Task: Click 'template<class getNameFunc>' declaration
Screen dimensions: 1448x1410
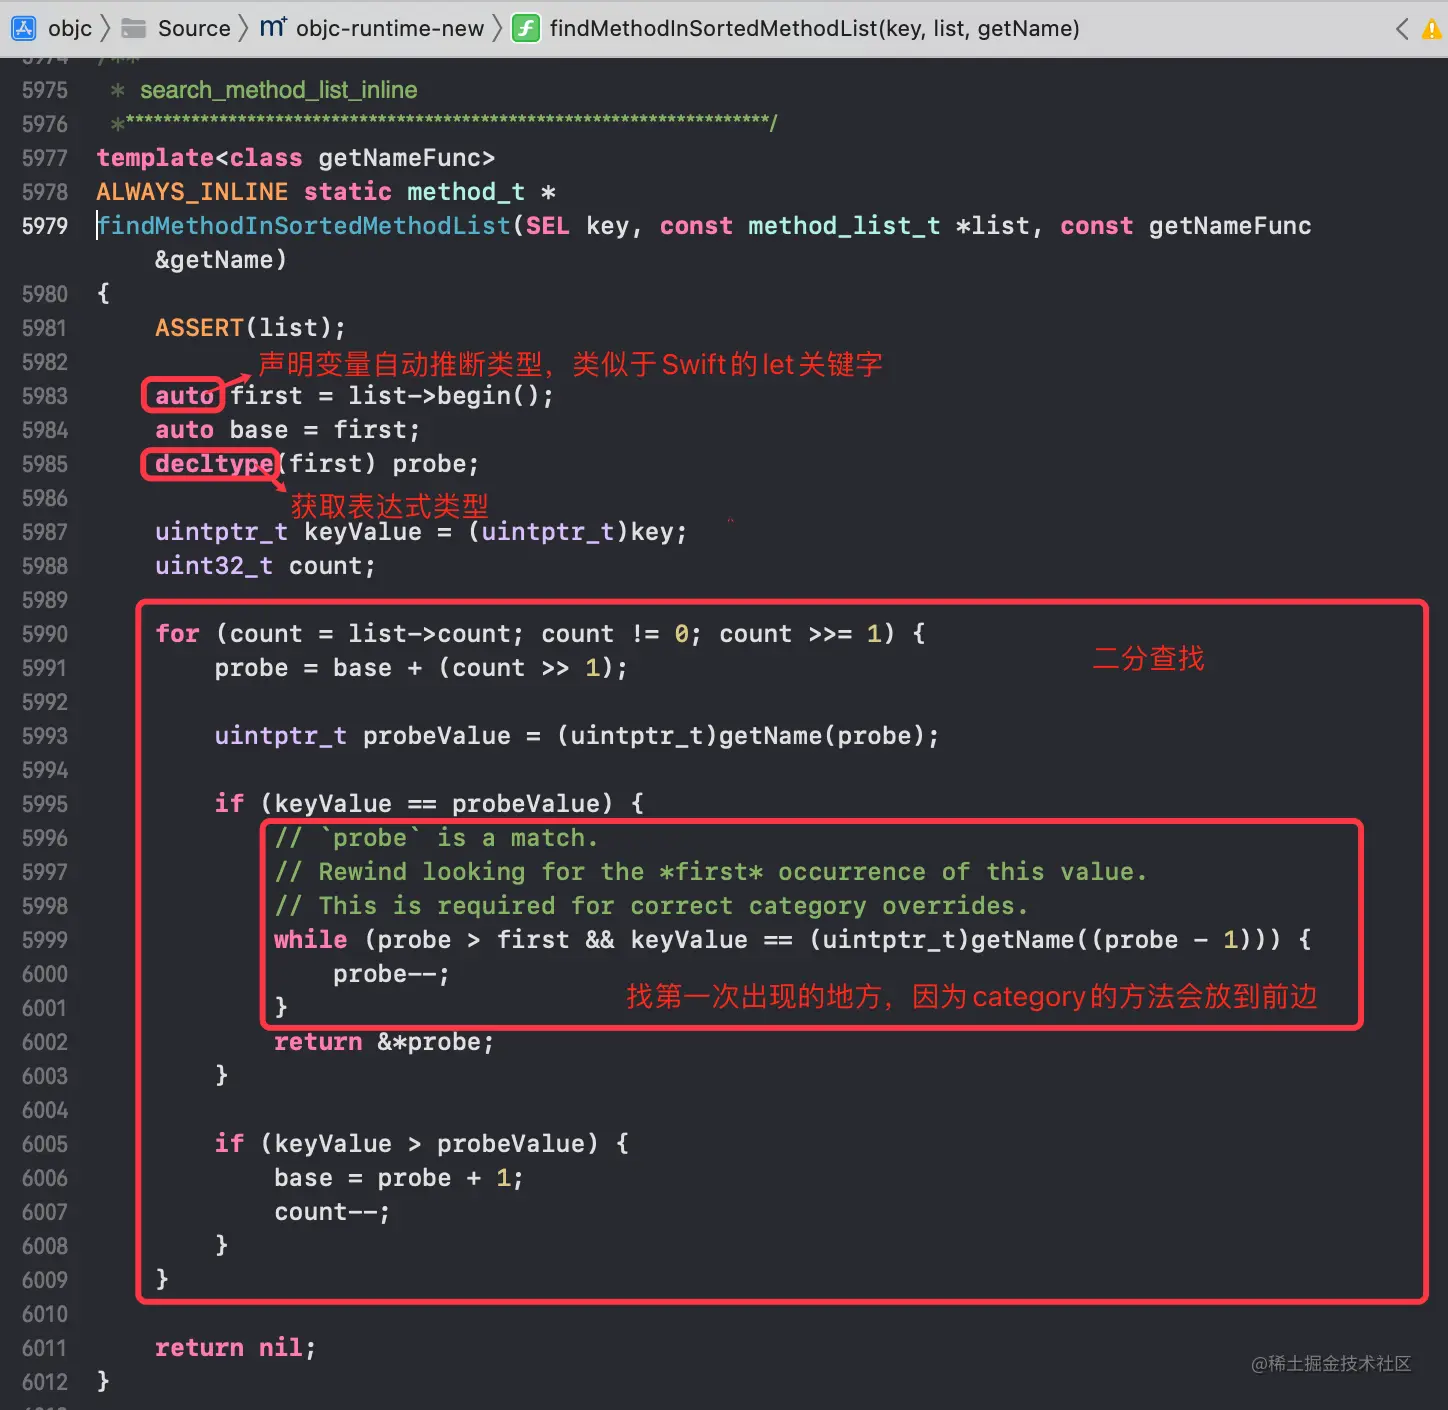Action: 296,158
